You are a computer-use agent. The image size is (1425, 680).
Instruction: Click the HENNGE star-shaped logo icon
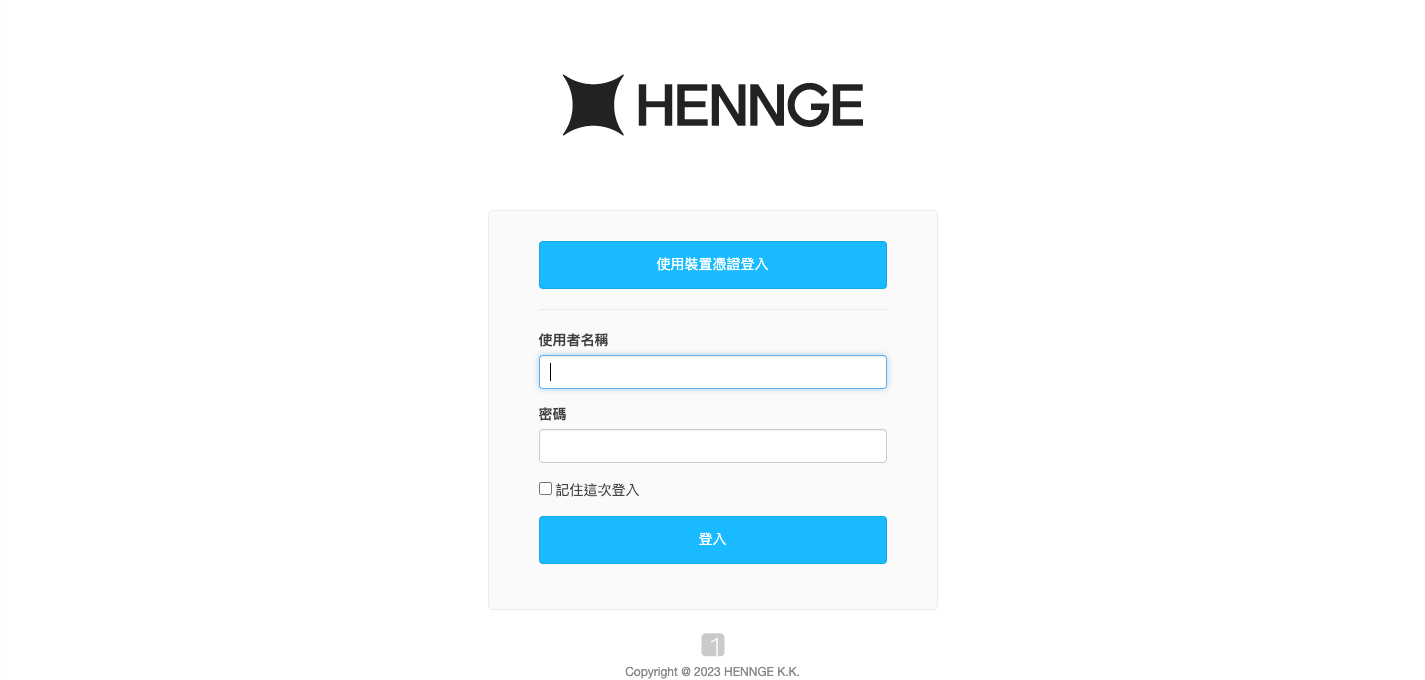tap(593, 105)
